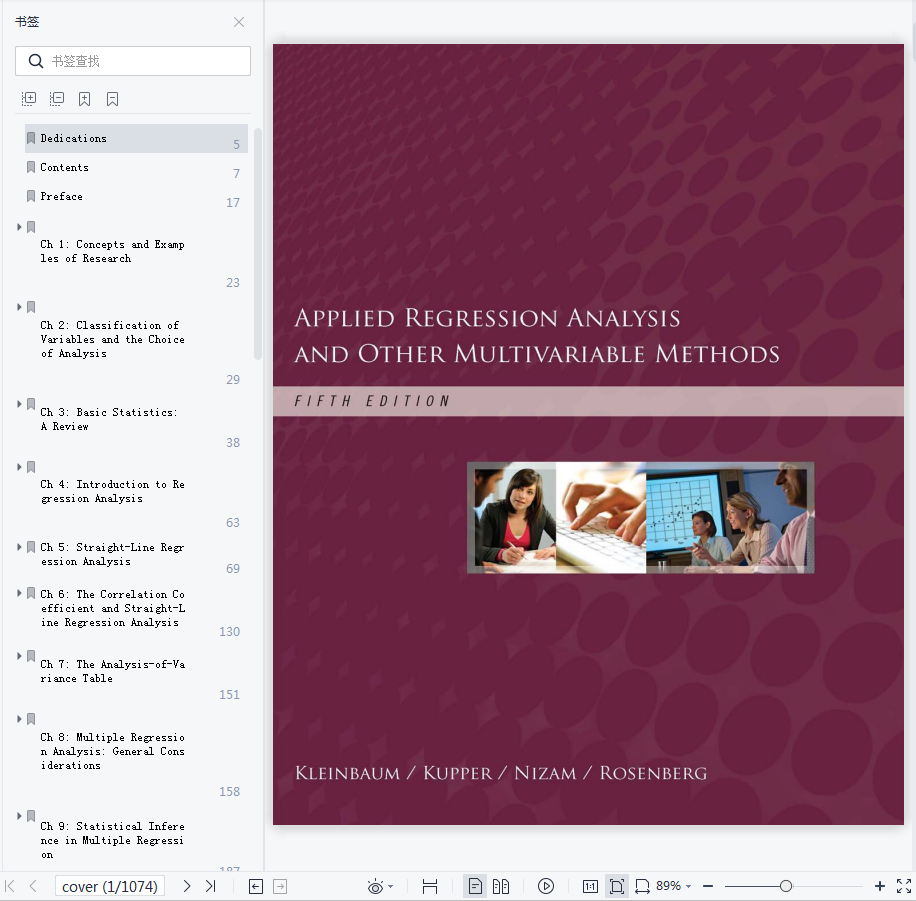Toggle fit page view
The width and height of the screenshot is (916, 901).
click(616, 886)
